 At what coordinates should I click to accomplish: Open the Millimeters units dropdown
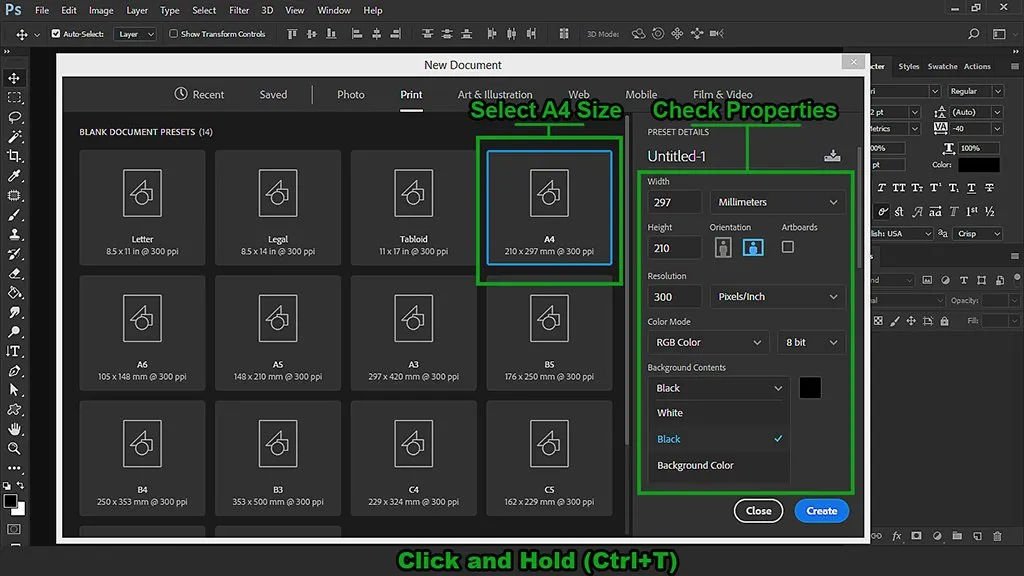[x=777, y=202]
